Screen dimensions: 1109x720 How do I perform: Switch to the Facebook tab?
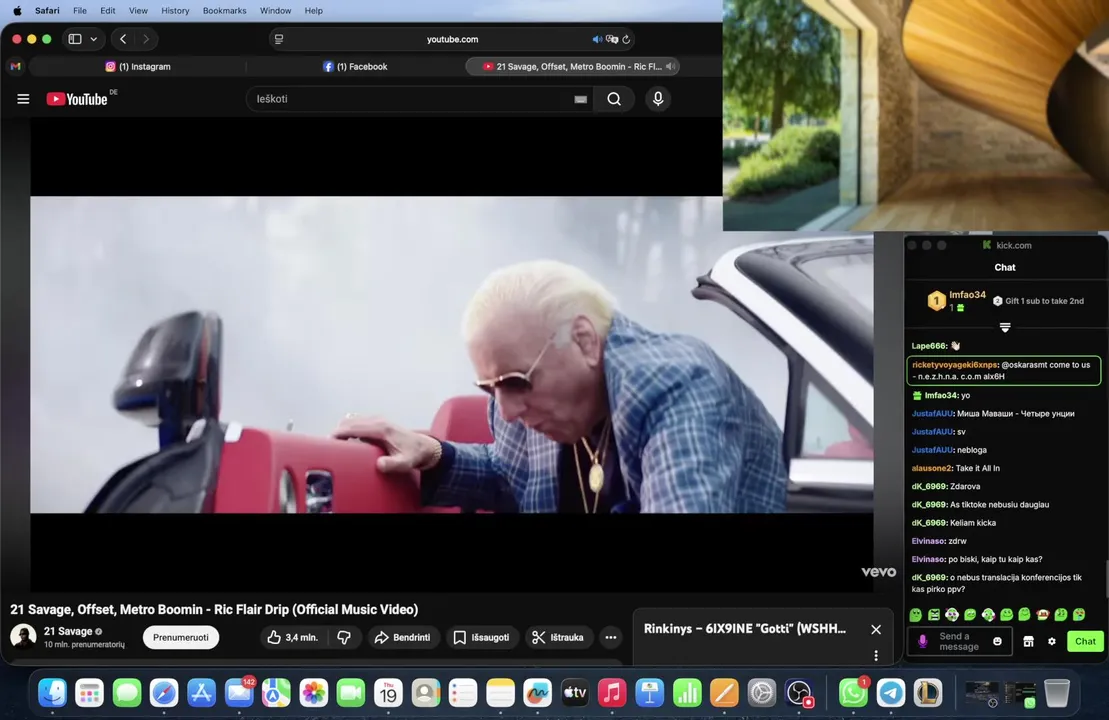tap(355, 66)
